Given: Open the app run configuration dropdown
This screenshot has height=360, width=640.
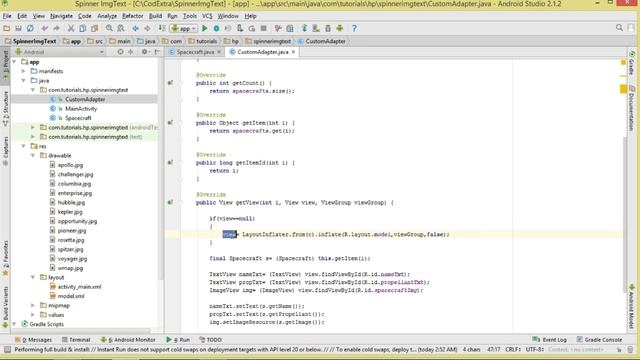Looking at the screenshot, I should 184,28.
